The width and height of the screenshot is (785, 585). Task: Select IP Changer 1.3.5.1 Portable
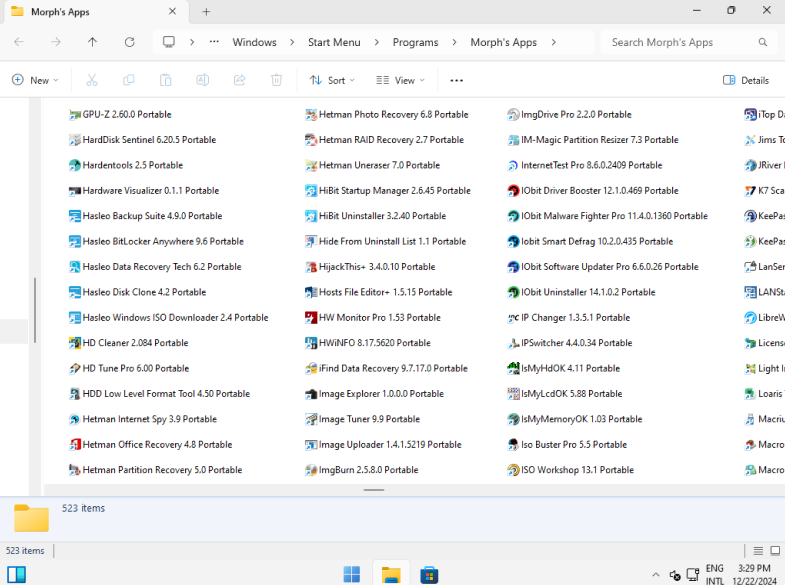pyautogui.click(x=568, y=318)
